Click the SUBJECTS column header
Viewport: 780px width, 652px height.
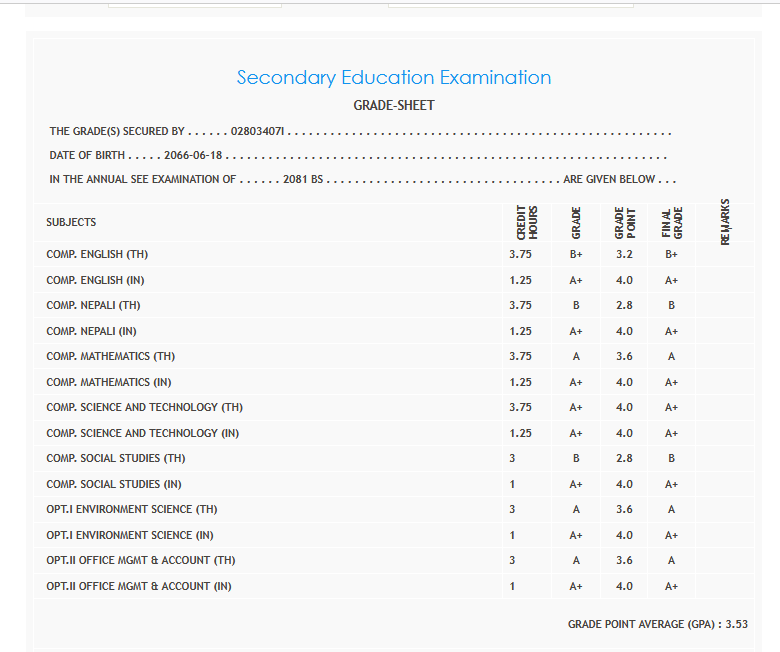[71, 222]
